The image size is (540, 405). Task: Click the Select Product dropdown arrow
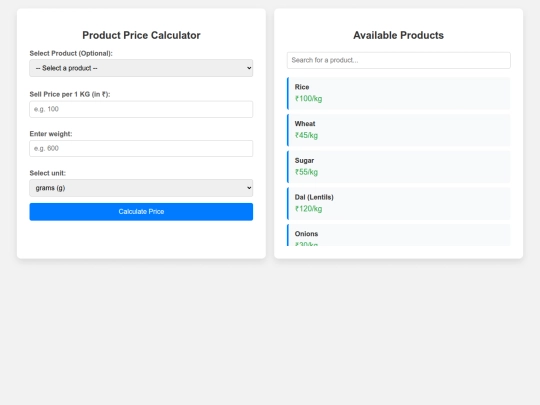249,68
